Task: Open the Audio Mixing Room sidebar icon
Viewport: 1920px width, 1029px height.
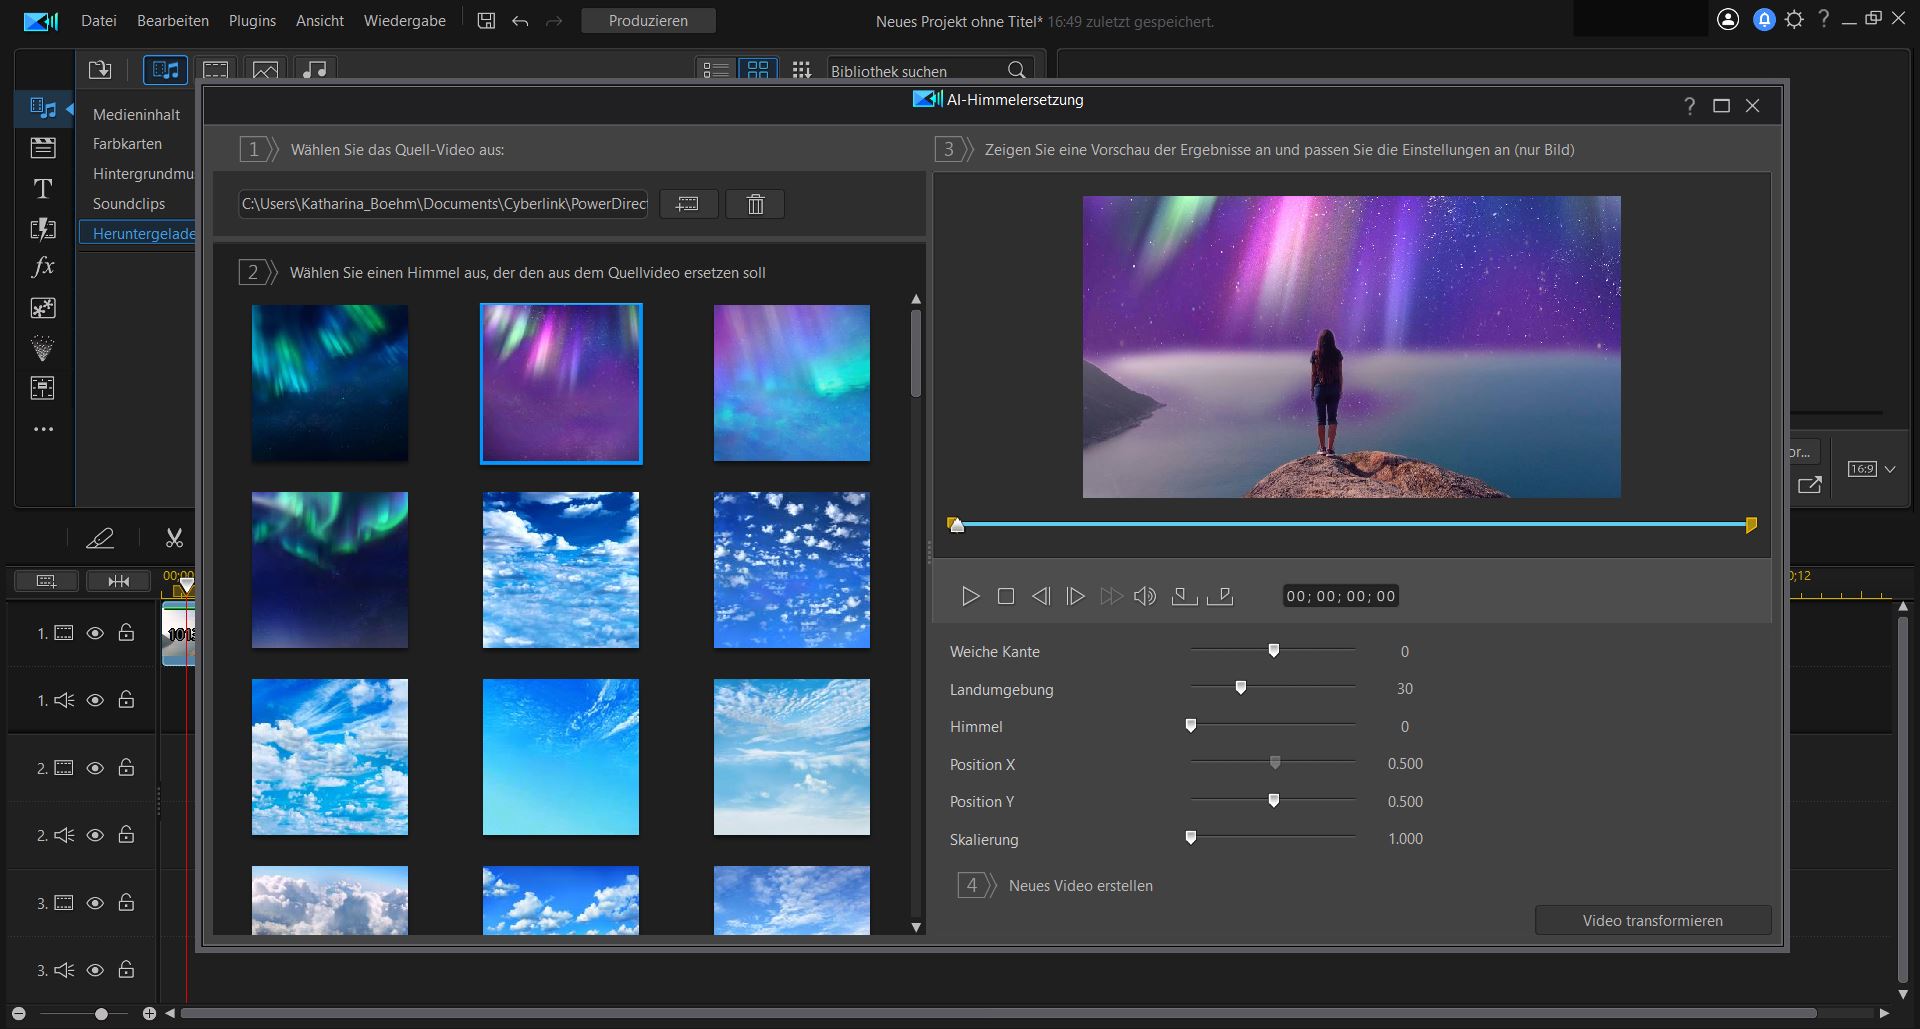Action: [43, 388]
